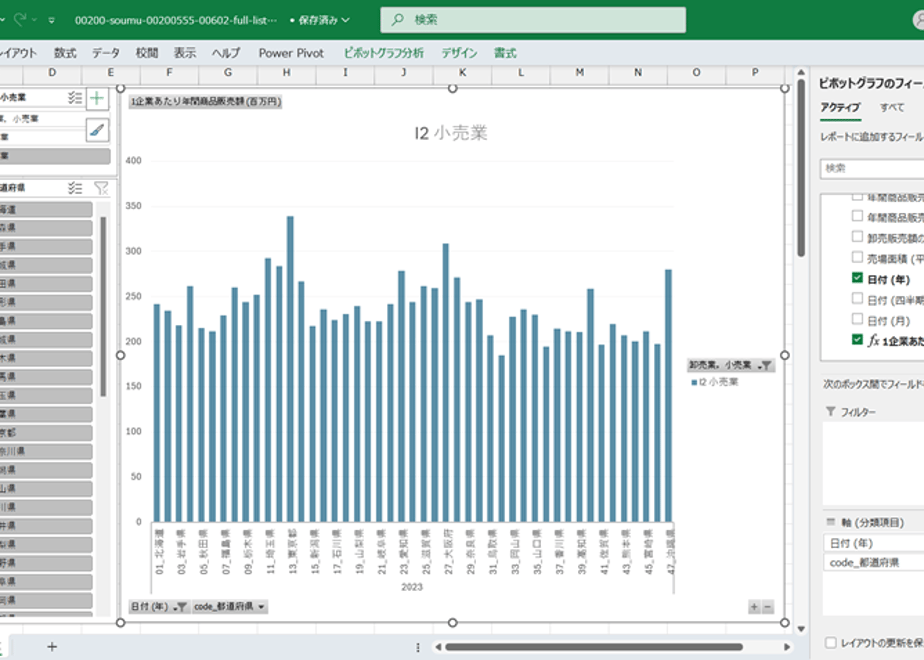Add a new sheet with the plus icon
924x660 pixels.
click(52, 646)
